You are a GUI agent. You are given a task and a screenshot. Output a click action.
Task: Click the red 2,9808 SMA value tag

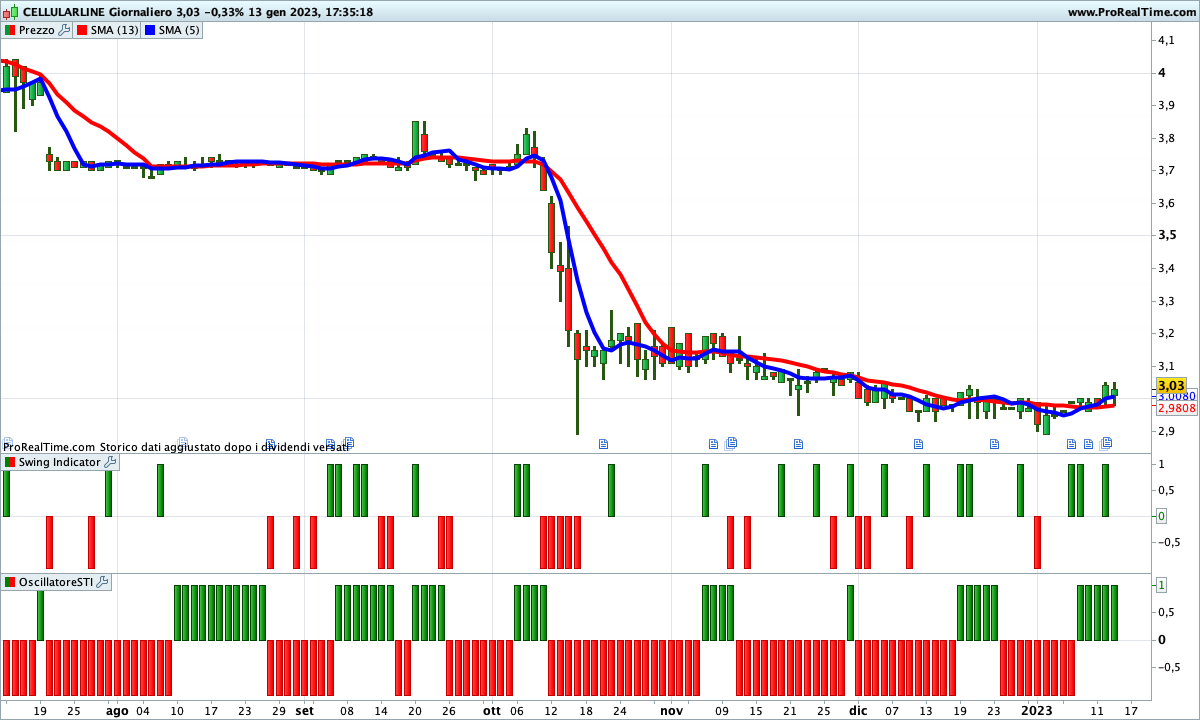tap(1176, 408)
